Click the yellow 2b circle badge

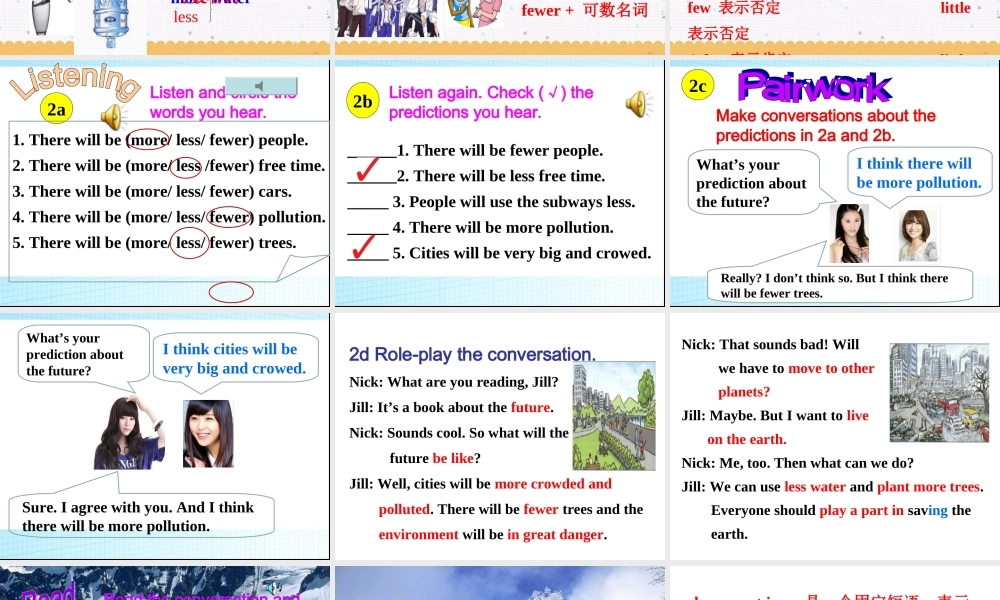point(363,101)
